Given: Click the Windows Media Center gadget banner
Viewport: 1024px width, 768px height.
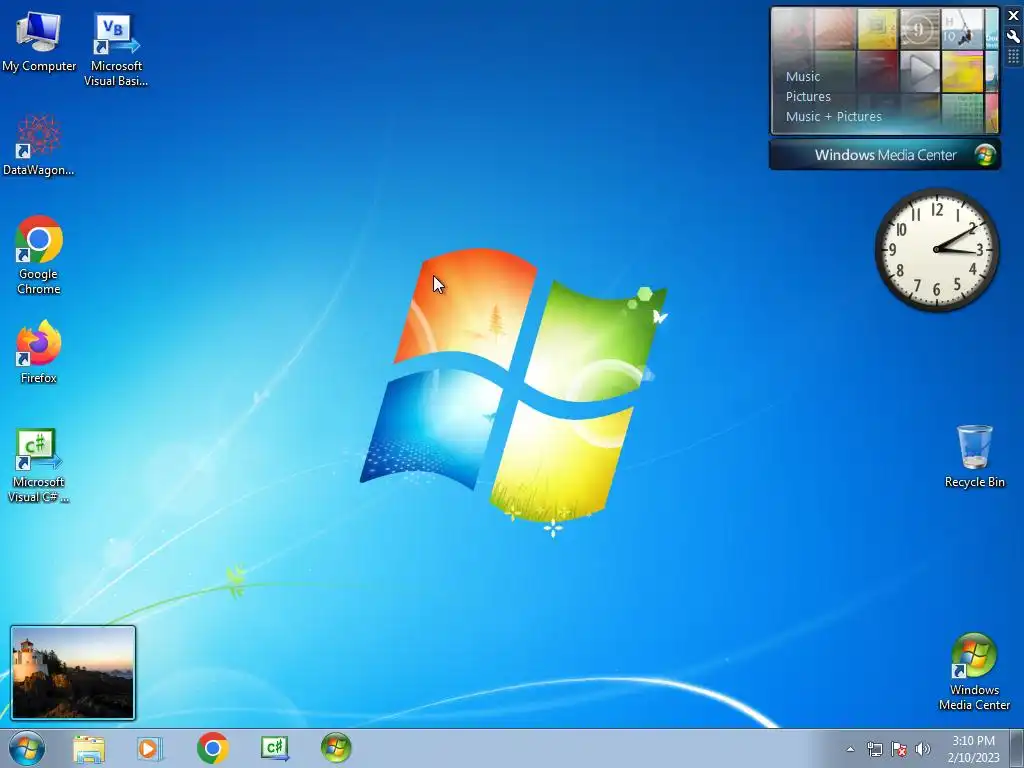Looking at the screenshot, I should [x=885, y=155].
